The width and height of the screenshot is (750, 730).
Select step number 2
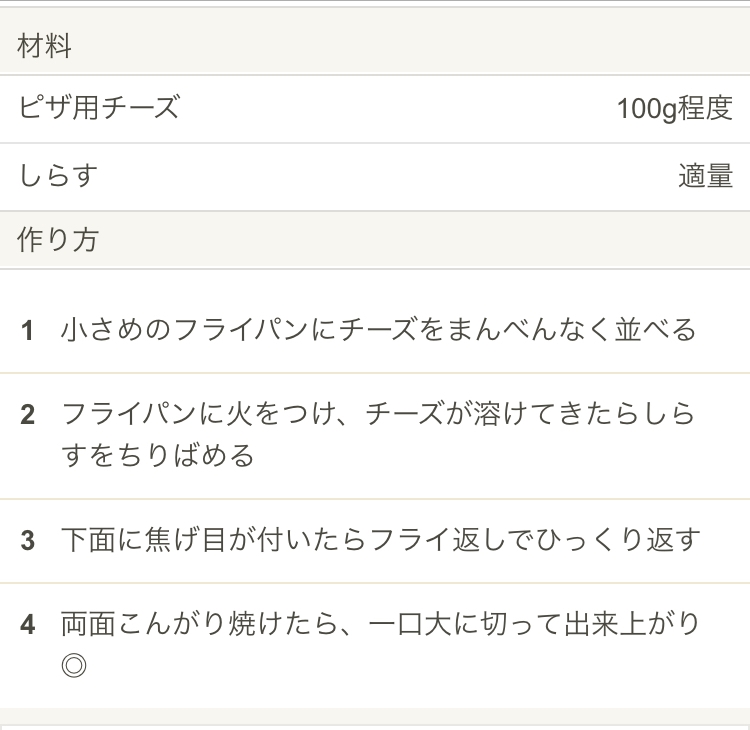[x=27, y=415]
